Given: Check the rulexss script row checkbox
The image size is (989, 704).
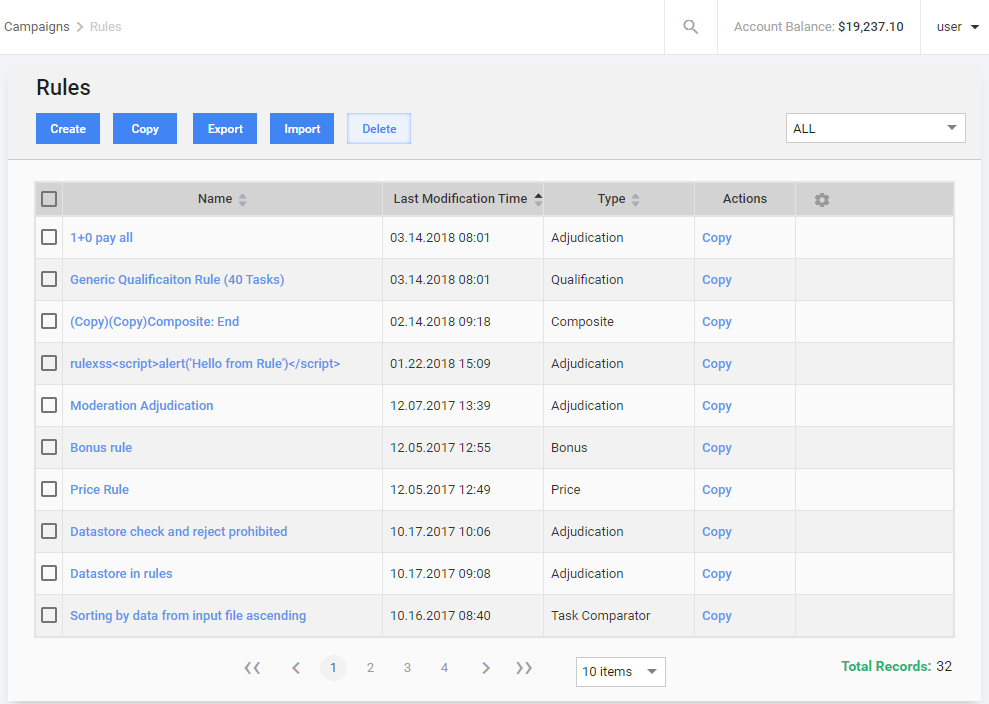Looking at the screenshot, I should 49,363.
